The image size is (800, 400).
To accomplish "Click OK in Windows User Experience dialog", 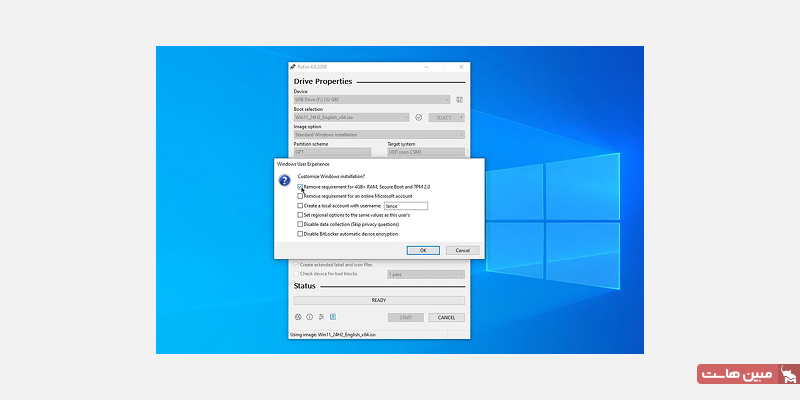I will (423, 251).
